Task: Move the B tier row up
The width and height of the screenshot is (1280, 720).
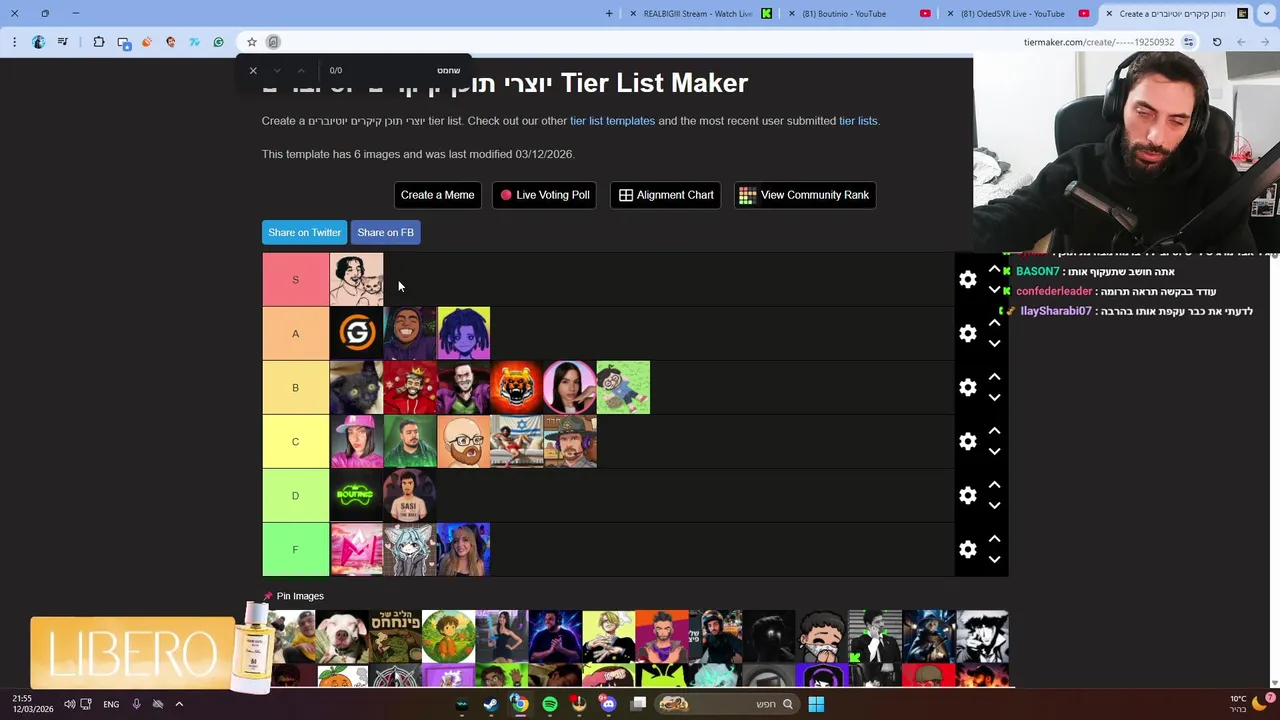Action: (994, 377)
